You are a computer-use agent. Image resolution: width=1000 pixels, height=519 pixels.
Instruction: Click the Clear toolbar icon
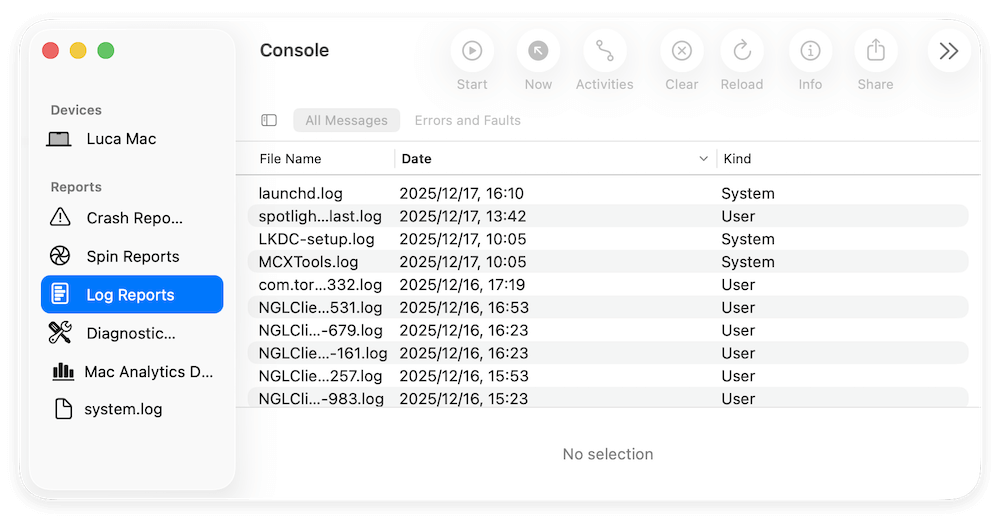tap(682, 51)
